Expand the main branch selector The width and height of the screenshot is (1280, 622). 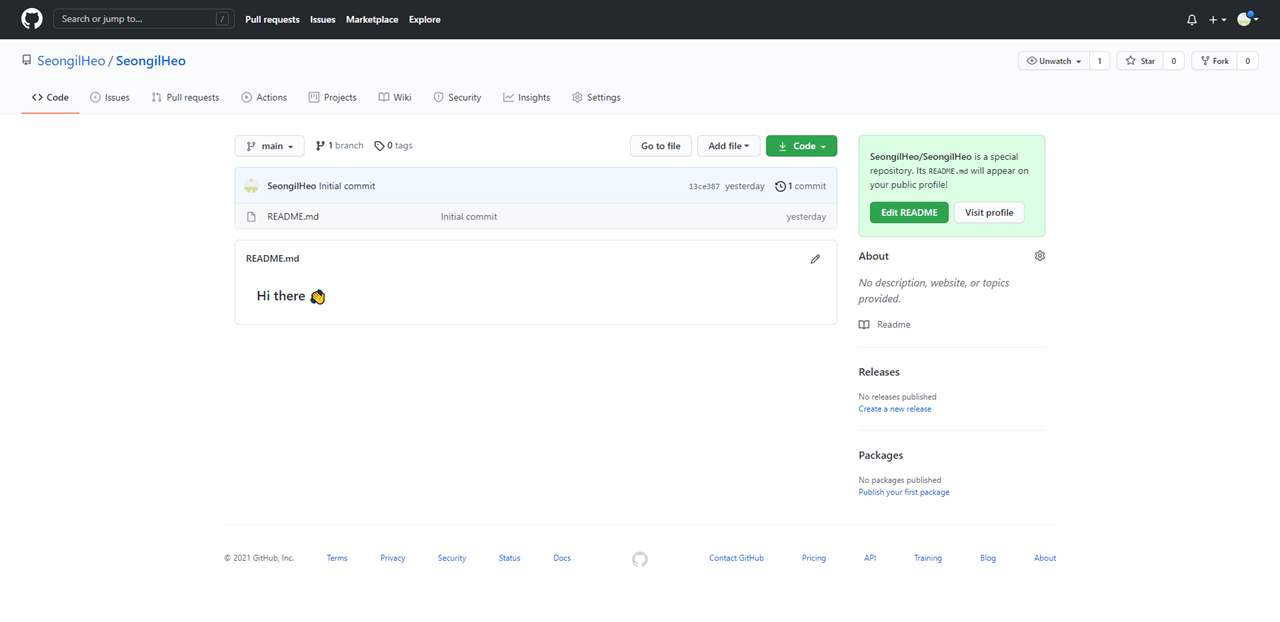click(x=270, y=146)
